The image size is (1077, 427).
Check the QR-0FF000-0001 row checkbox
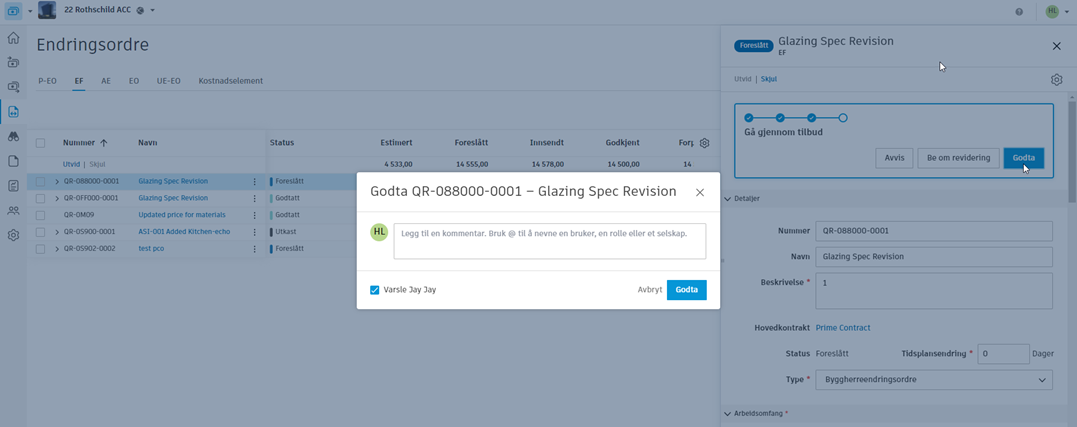tap(41, 198)
